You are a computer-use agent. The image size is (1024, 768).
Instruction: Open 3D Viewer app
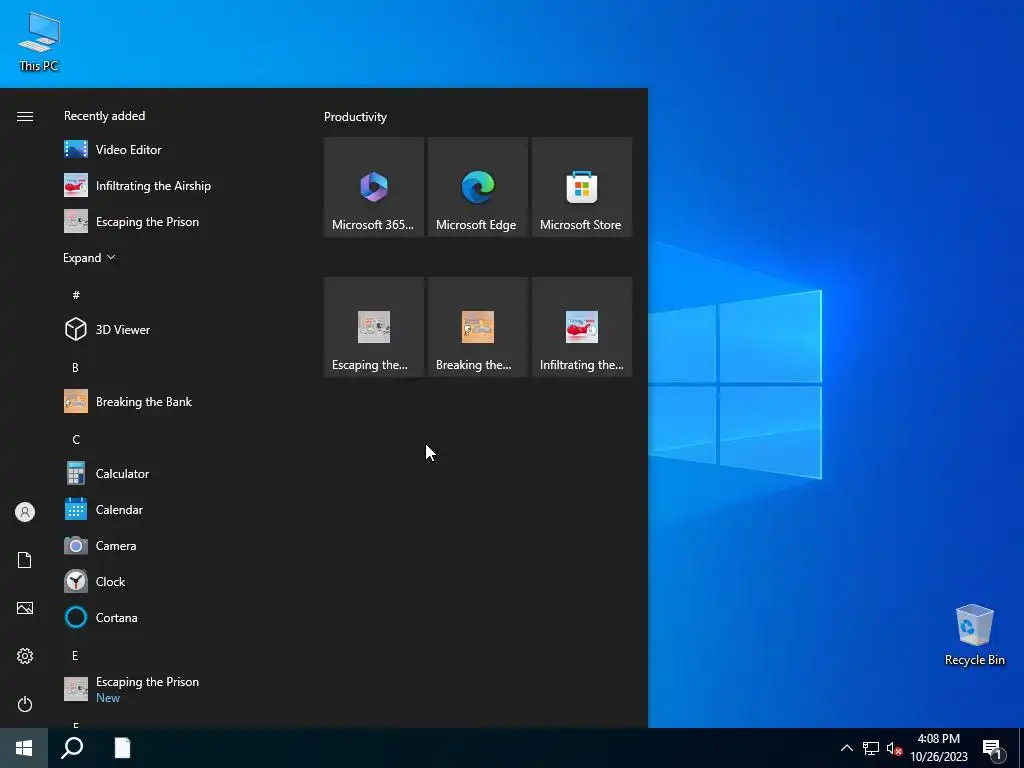click(176, 329)
